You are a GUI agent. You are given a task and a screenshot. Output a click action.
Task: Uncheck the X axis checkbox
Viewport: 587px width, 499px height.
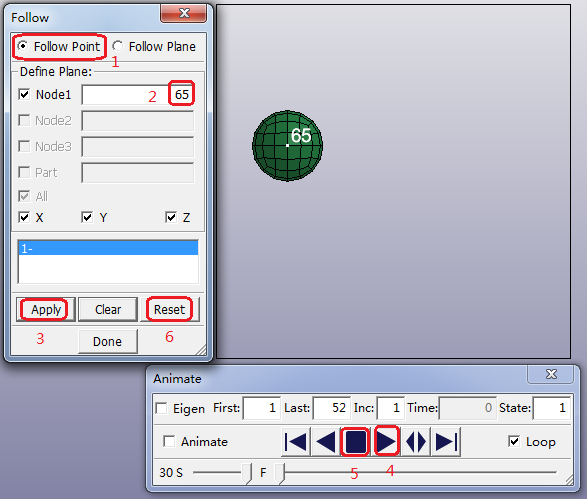[x=24, y=217]
